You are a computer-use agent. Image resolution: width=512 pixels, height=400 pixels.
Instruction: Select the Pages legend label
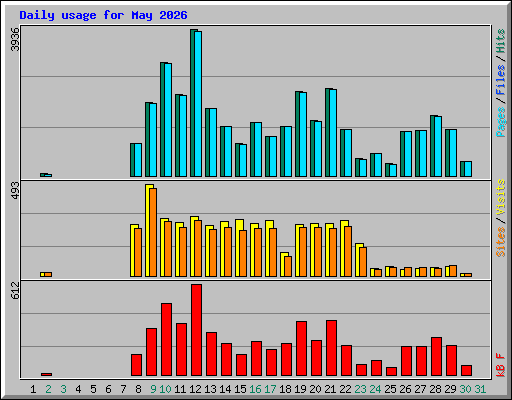point(500,122)
